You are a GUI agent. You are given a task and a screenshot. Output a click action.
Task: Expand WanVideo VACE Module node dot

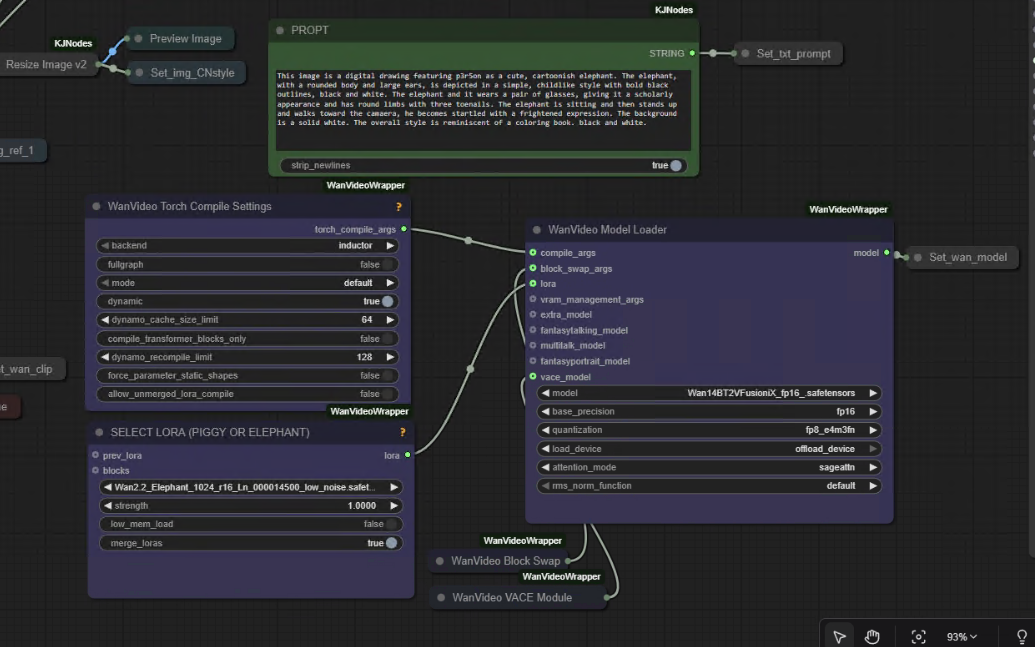441,597
